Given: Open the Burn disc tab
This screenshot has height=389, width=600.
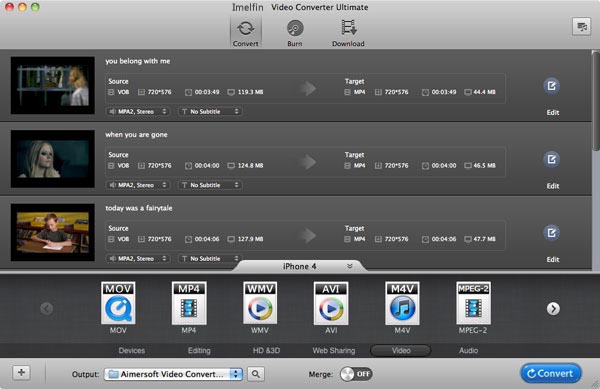Looking at the screenshot, I should (x=295, y=33).
